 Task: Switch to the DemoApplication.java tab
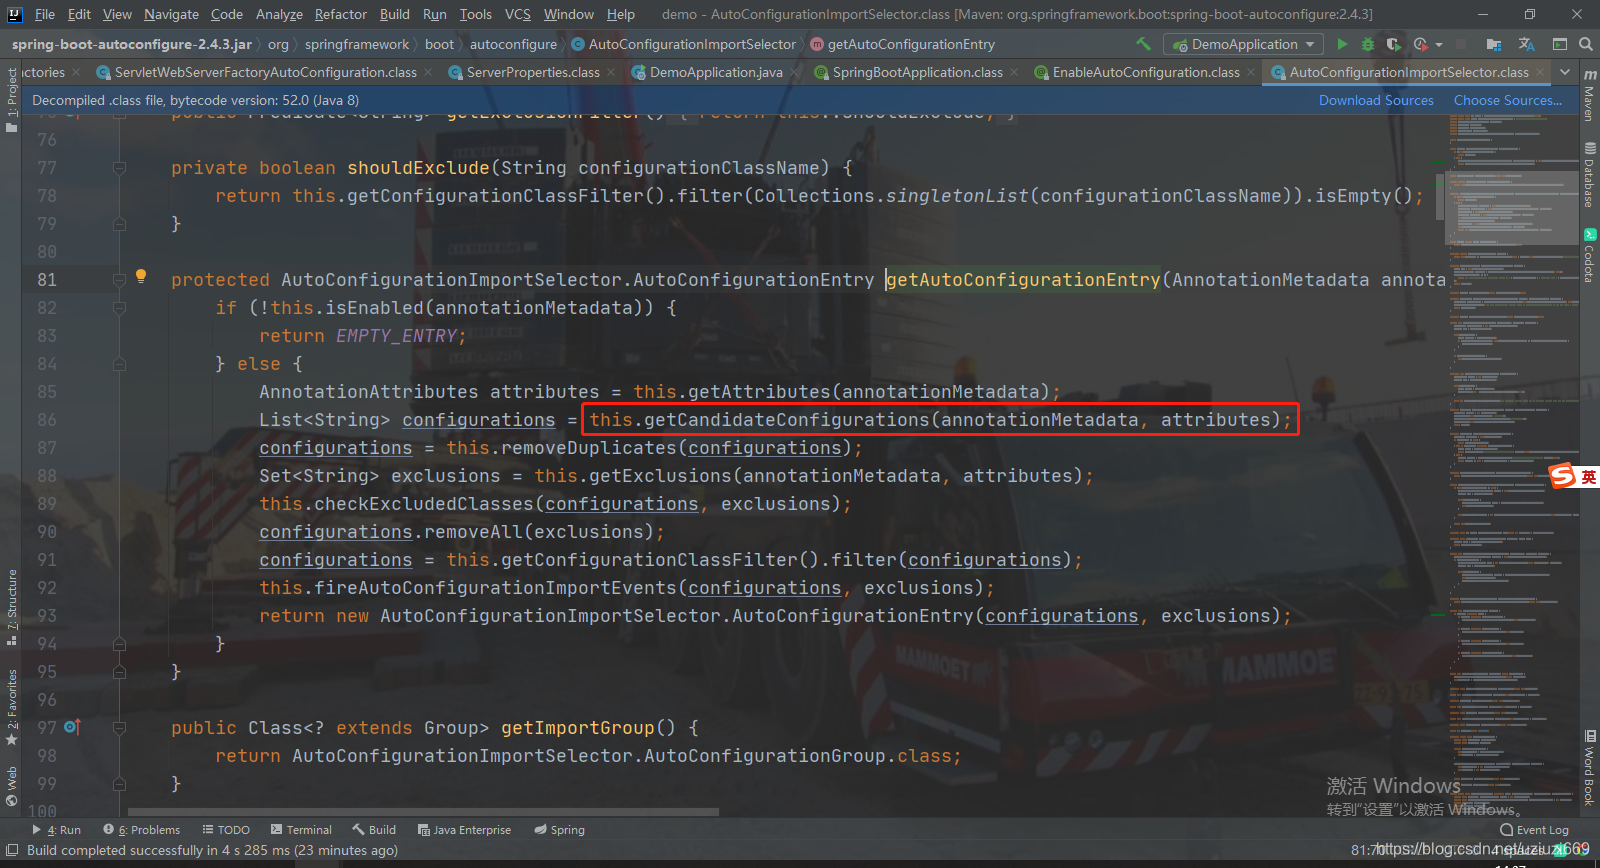[x=716, y=72]
